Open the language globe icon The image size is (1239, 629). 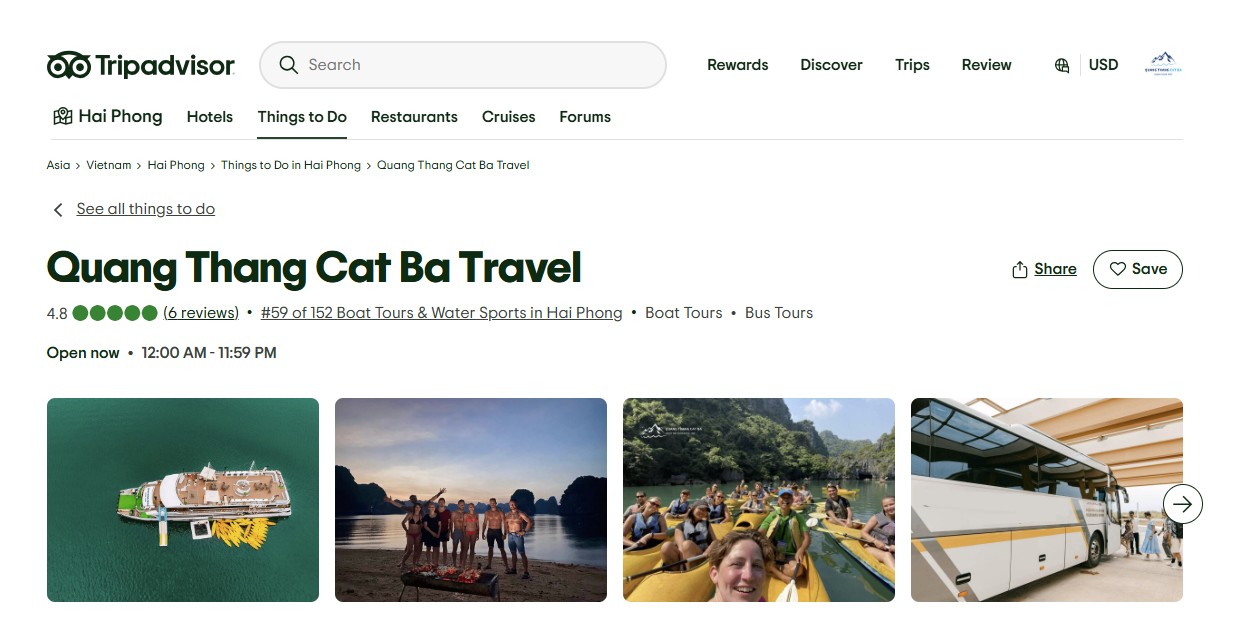click(1061, 65)
